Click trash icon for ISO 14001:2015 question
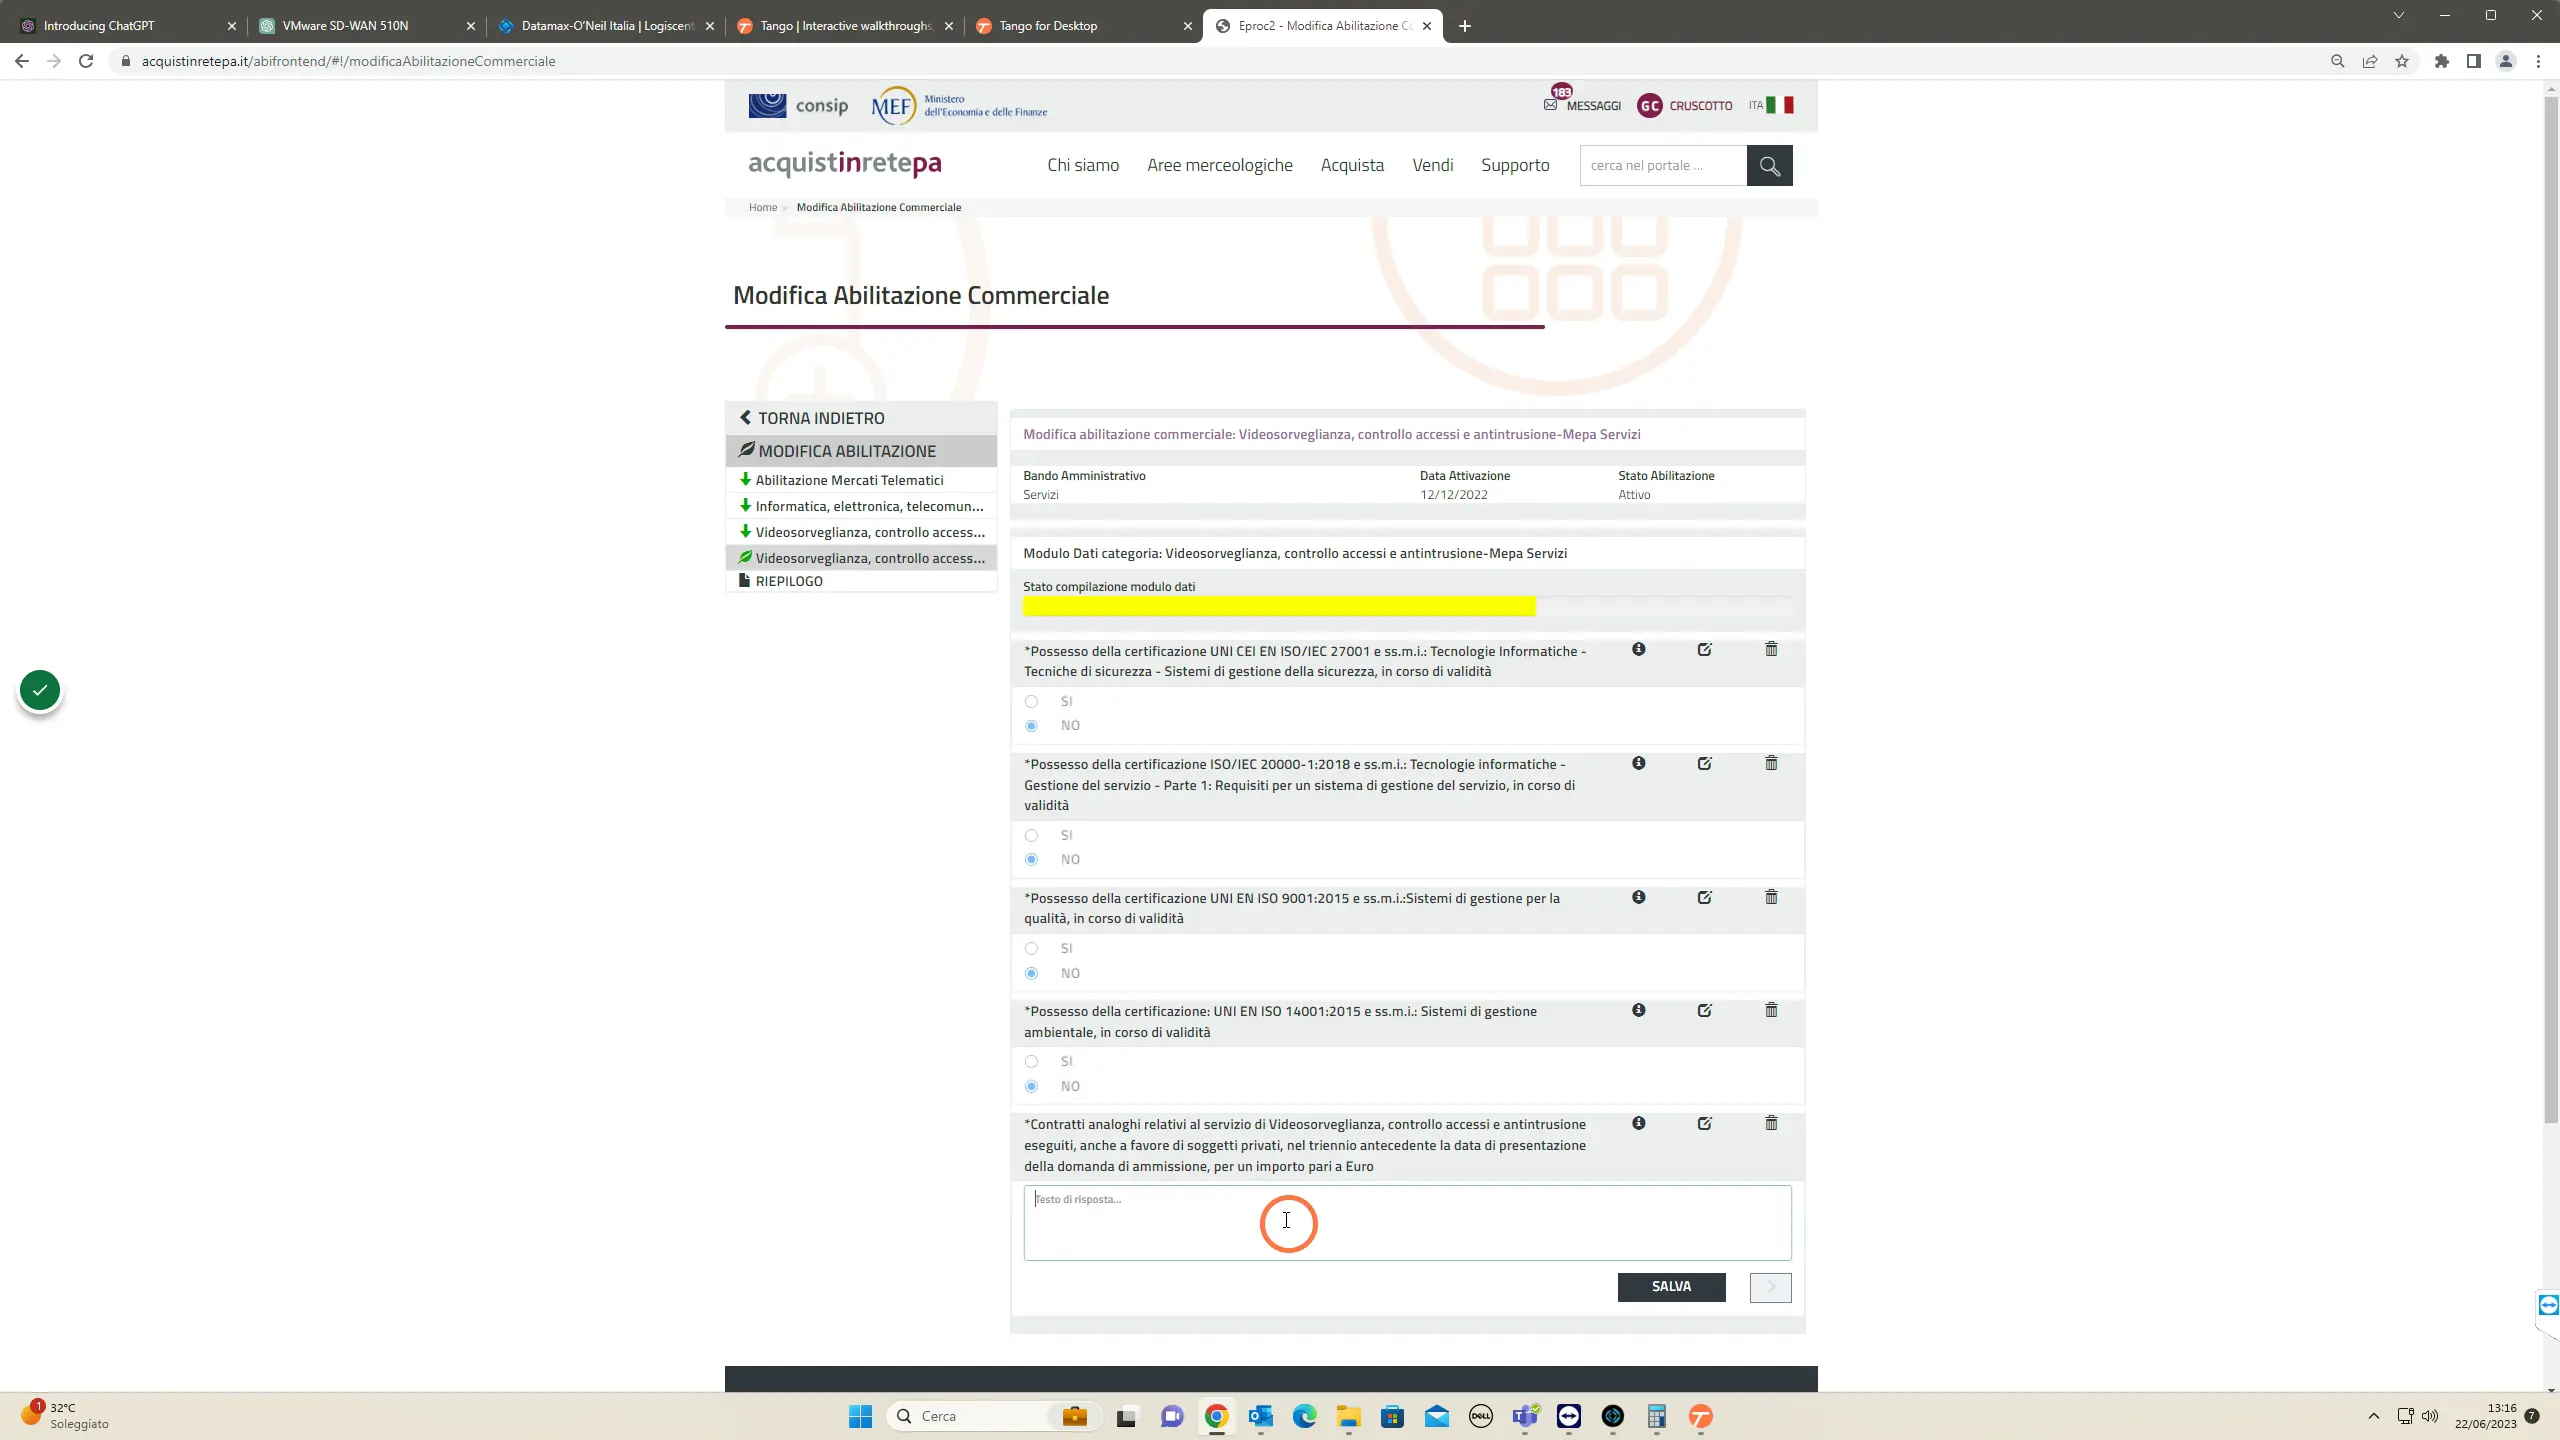This screenshot has height=1440, width=2560. pos(1771,1010)
